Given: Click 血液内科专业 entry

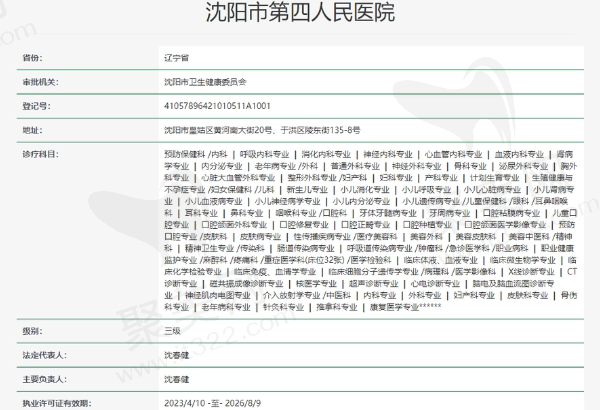Looking at the screenshot, I should (x=519, y=154).
